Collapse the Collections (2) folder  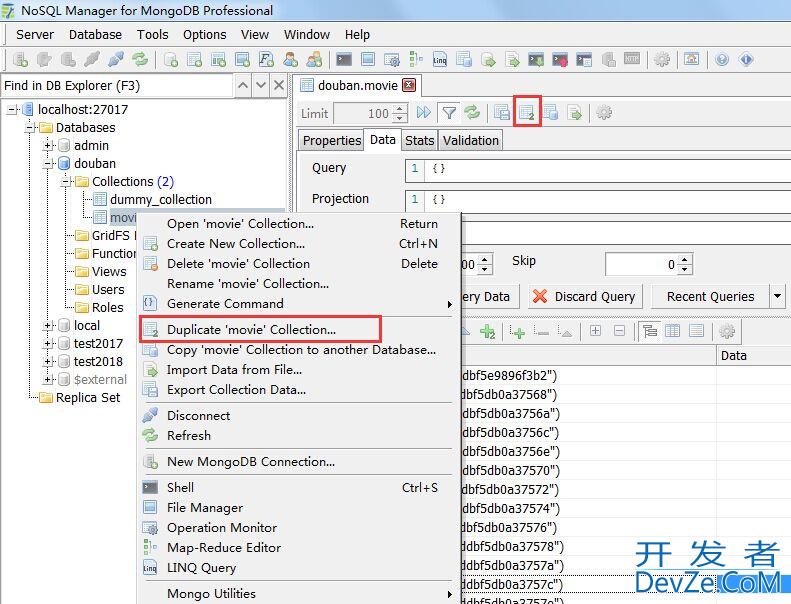(x=67, y=182)
